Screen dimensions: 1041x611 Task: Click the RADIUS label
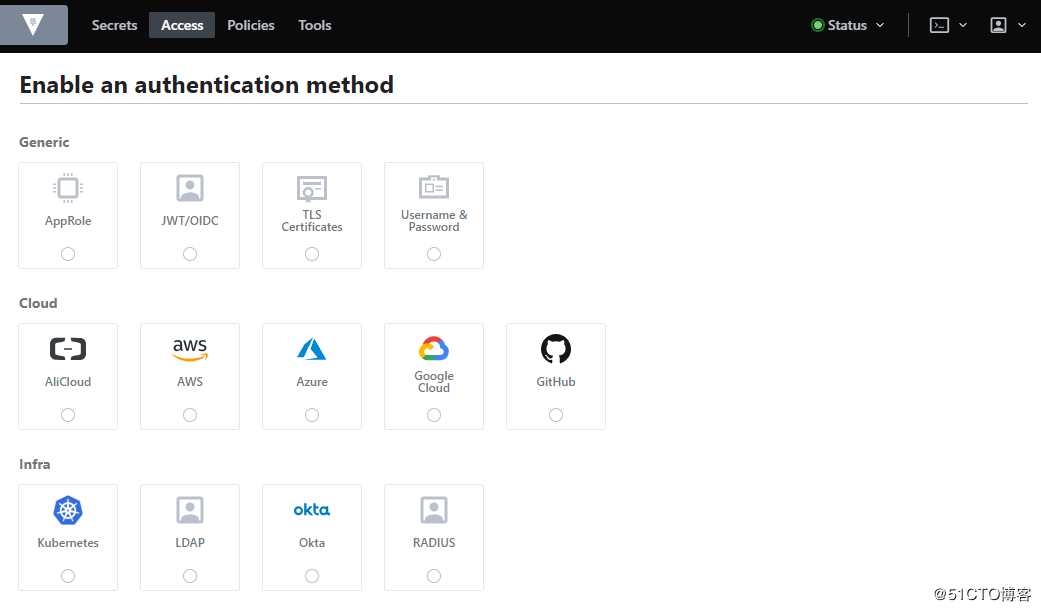(434, 543)
